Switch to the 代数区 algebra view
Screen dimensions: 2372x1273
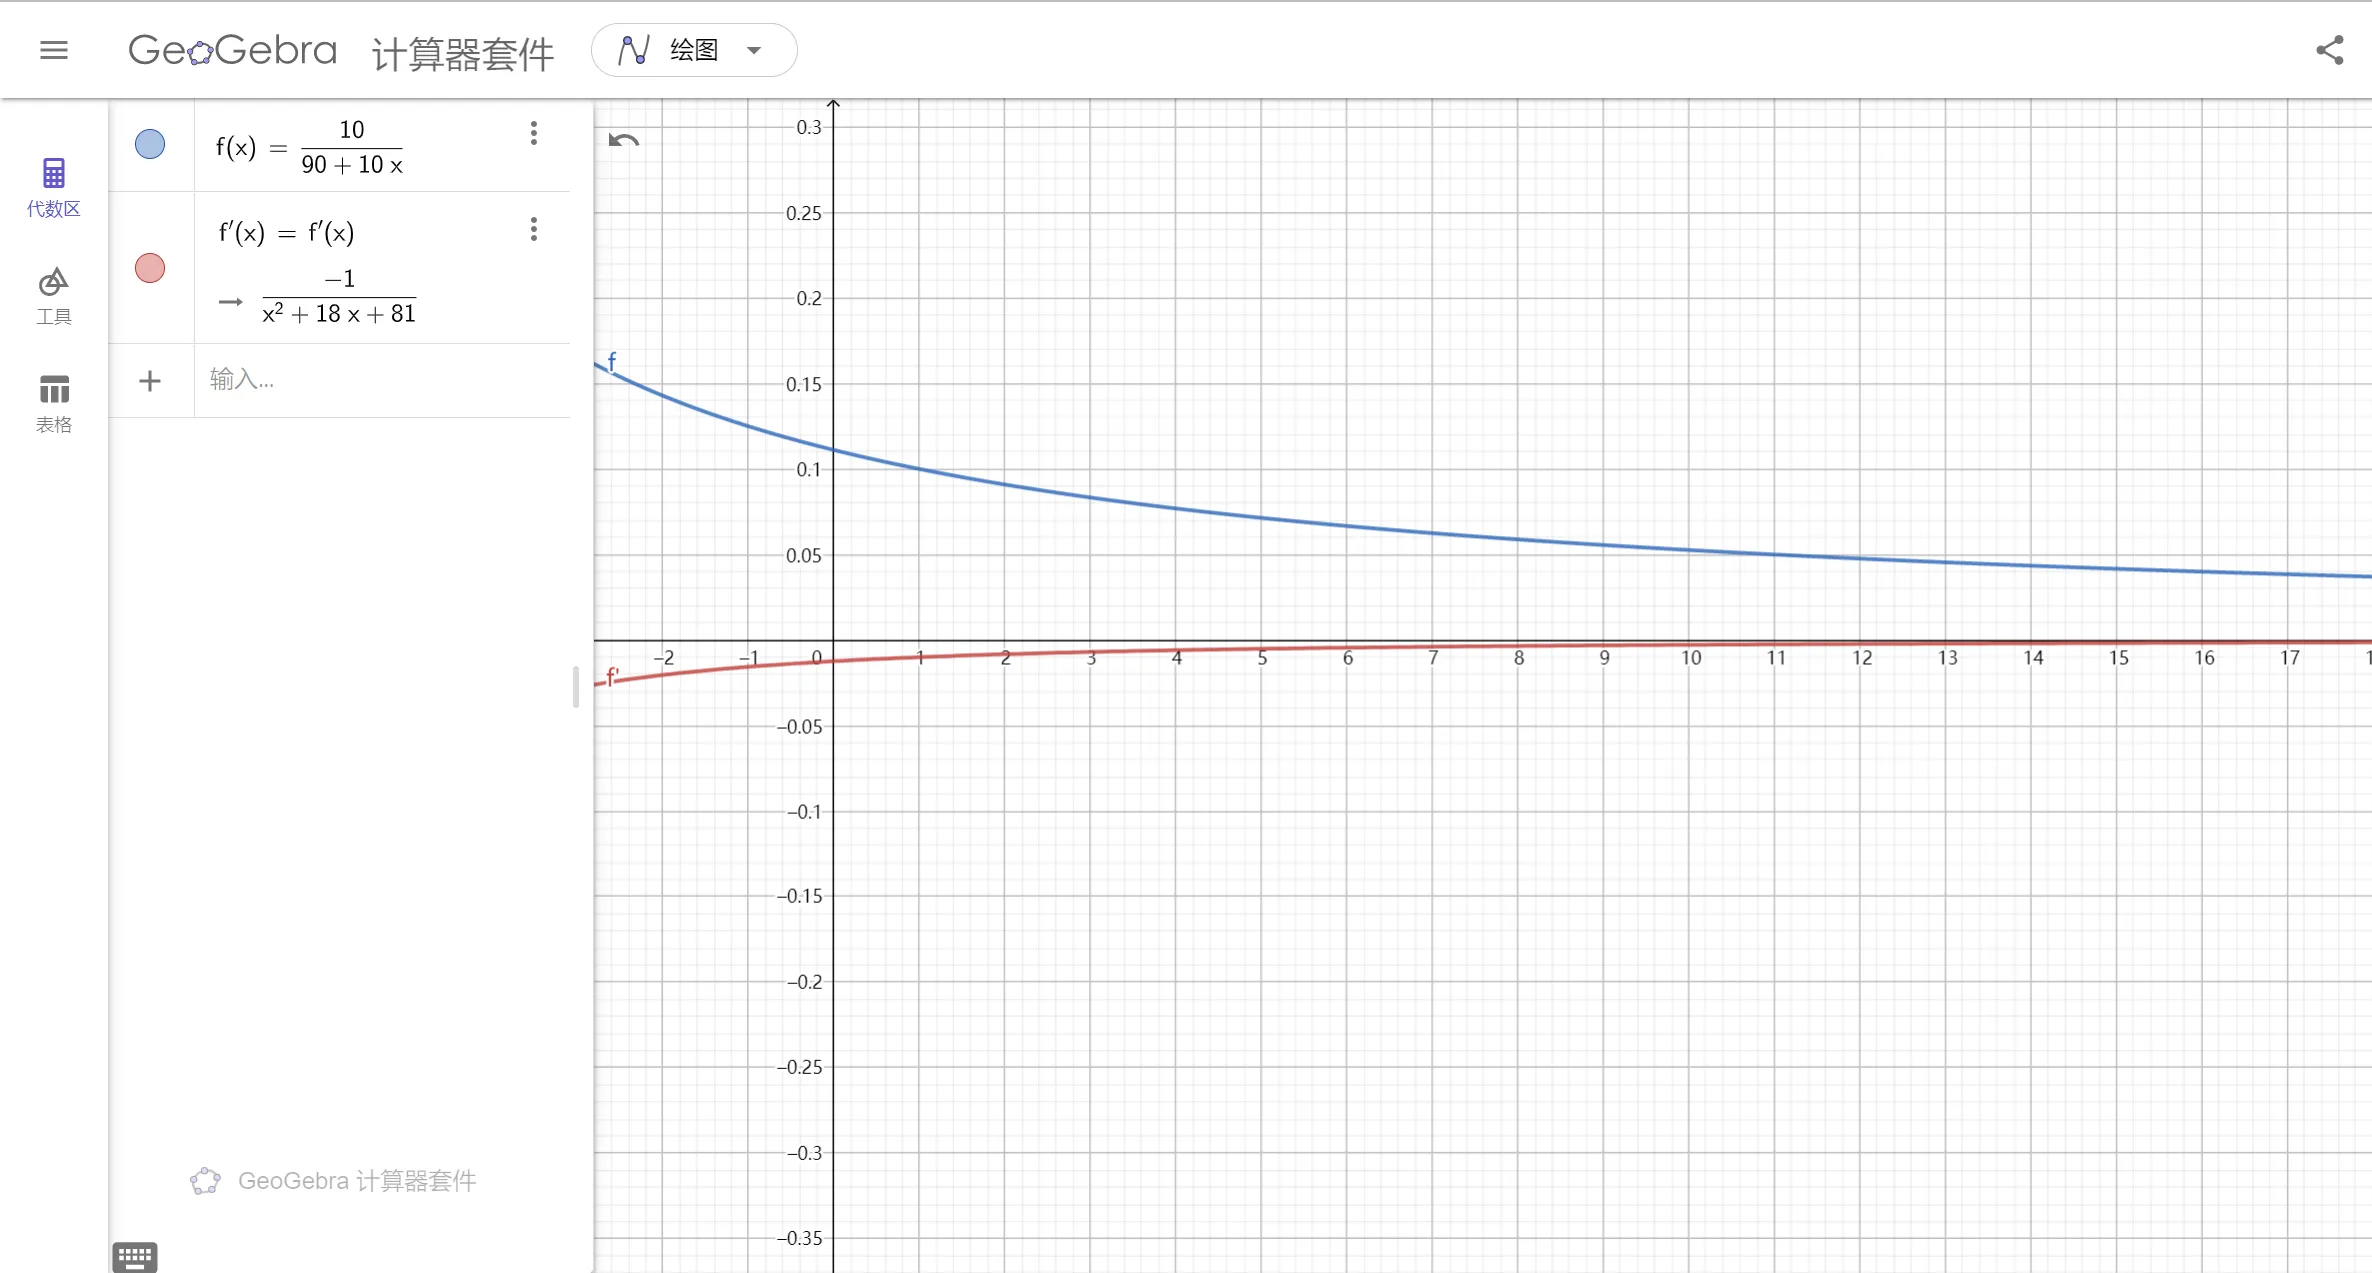coord(54,187)
